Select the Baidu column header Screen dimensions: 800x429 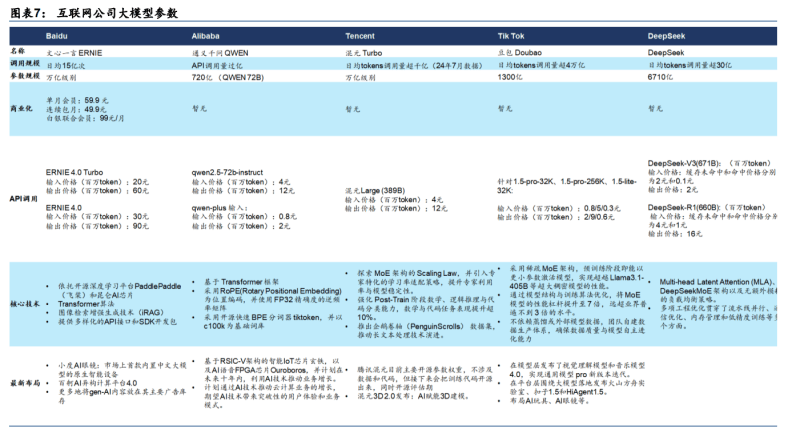[57, 36]
